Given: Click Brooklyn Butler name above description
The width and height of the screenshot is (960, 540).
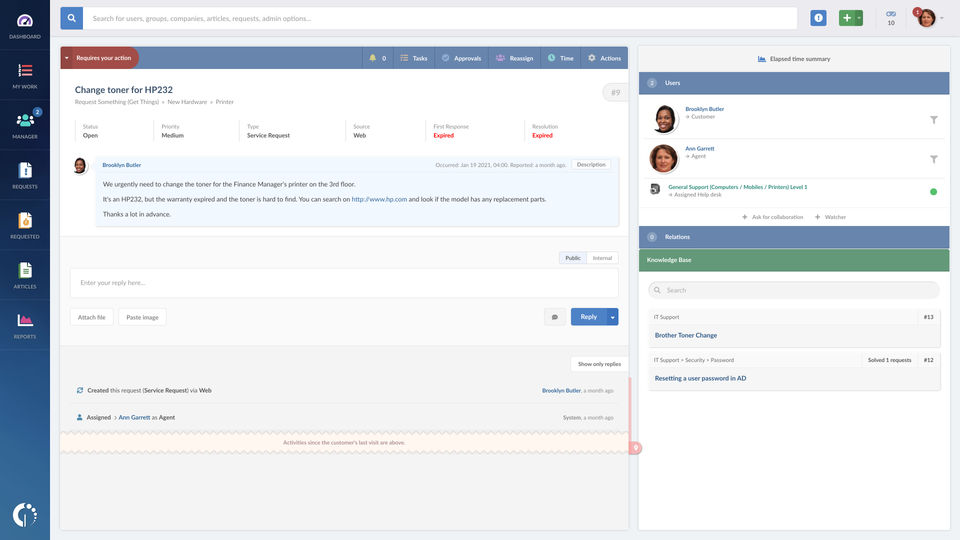Looking at the screenshot, I should tap(122, 165).
